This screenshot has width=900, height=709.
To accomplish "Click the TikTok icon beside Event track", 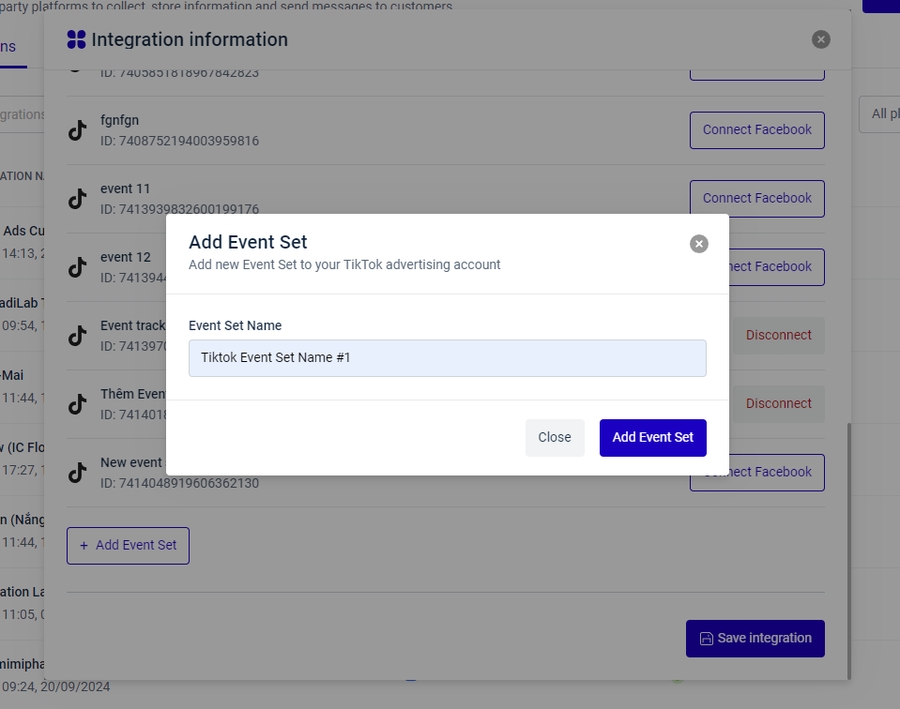I will coord(77,336).
